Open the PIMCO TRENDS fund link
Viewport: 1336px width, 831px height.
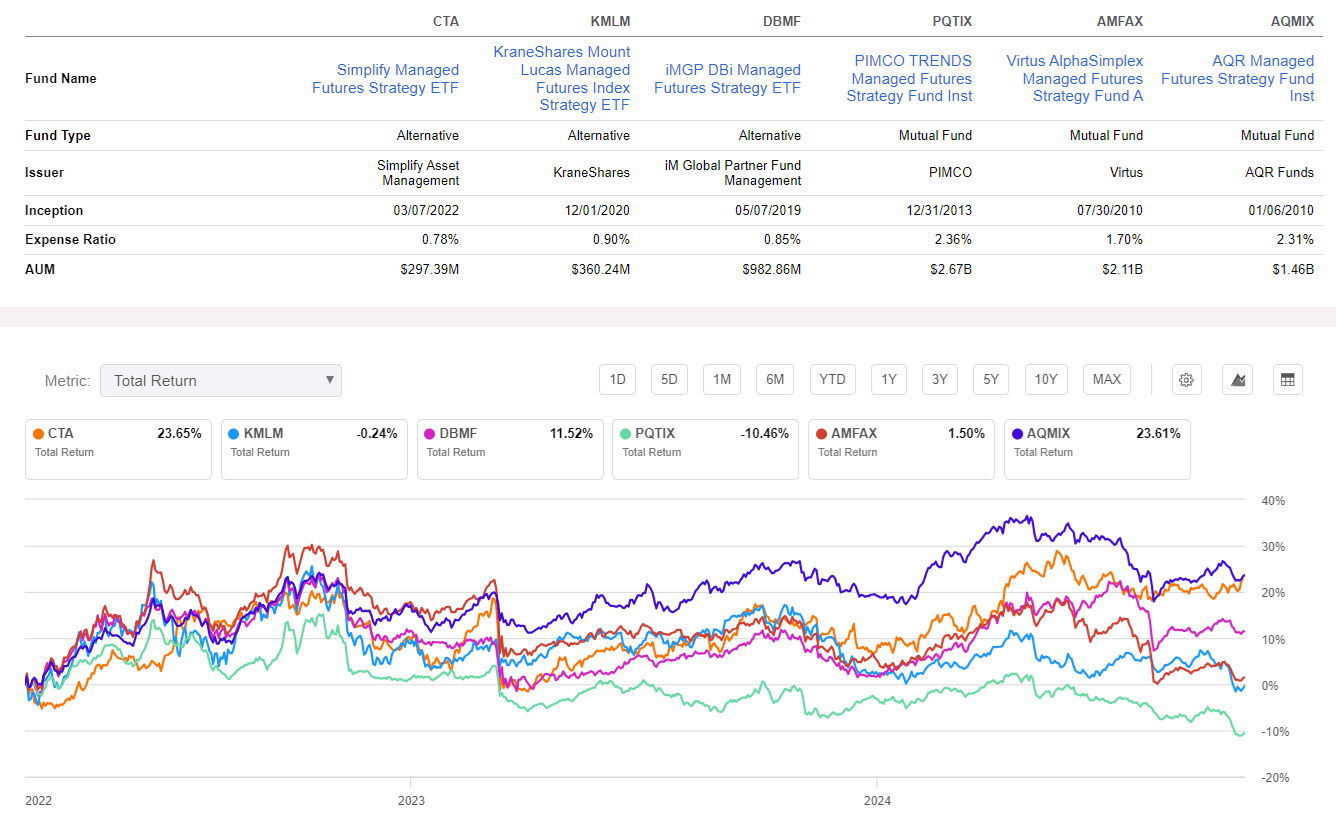click(x=910, y=78)
